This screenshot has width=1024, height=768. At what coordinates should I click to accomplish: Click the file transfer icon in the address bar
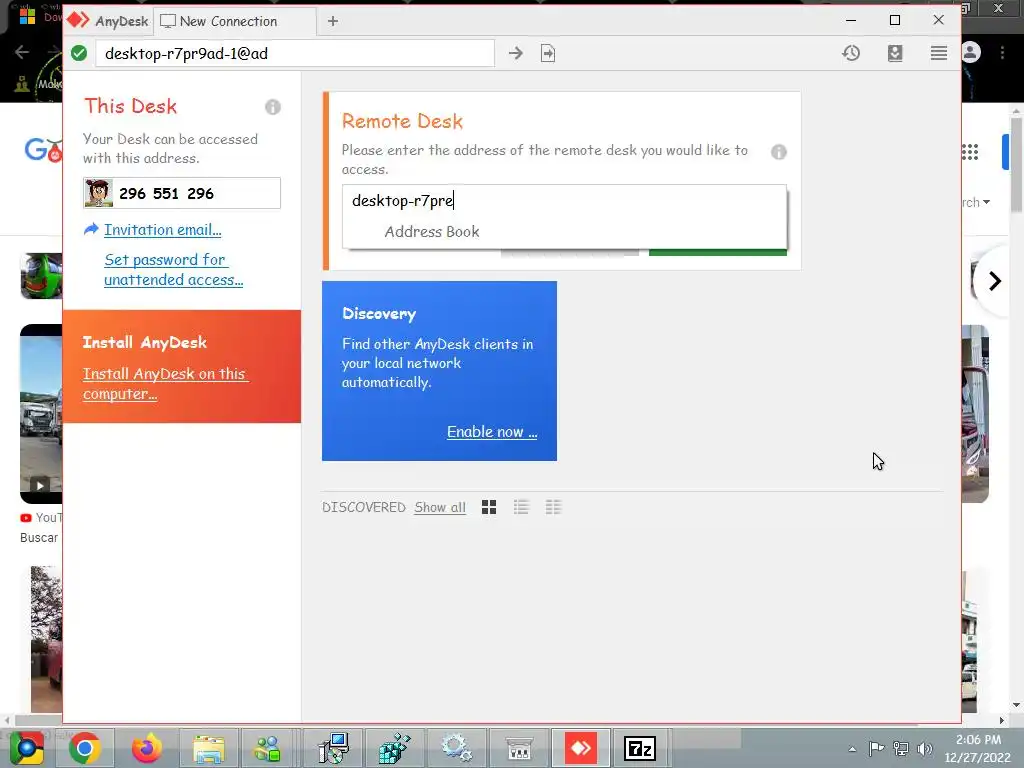(548, 53)
